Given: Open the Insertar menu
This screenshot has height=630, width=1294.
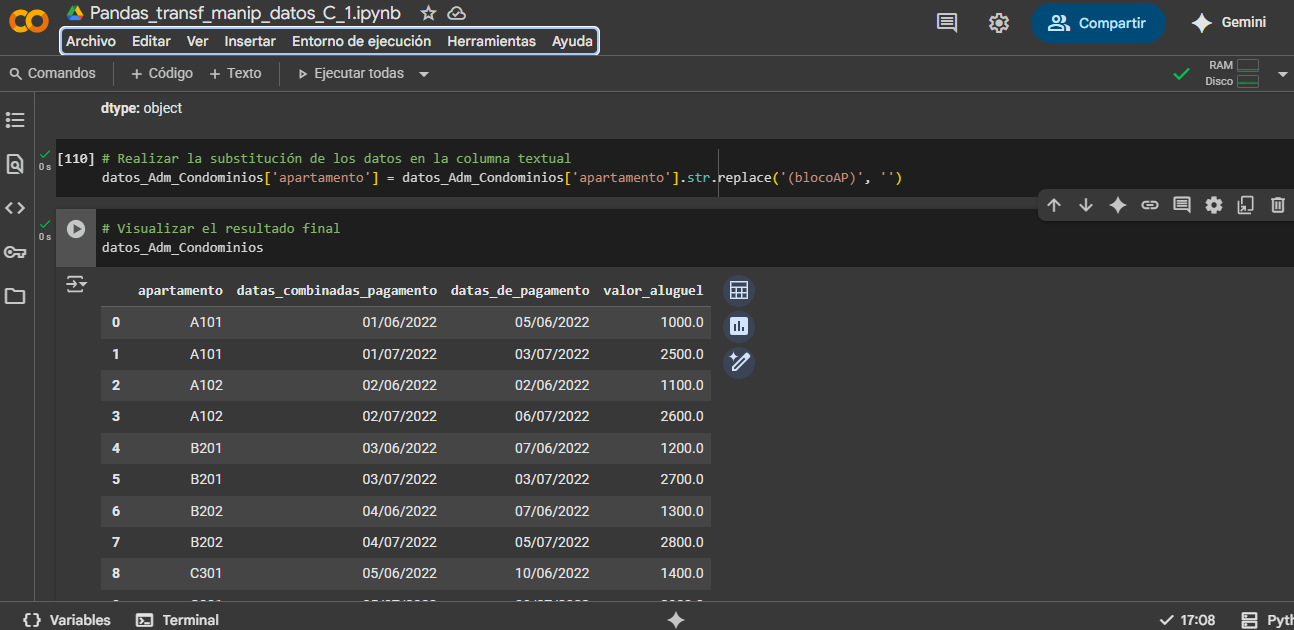Looking at the screenshot, I should click(x=250, y=41).
